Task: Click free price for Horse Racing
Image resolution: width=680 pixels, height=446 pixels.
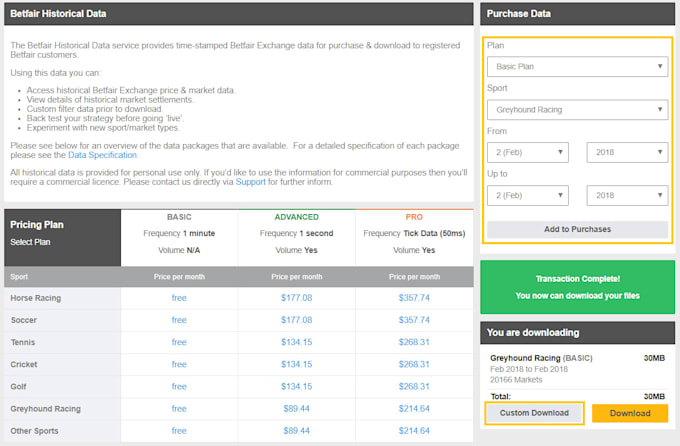Action: (x=179, y=298)
